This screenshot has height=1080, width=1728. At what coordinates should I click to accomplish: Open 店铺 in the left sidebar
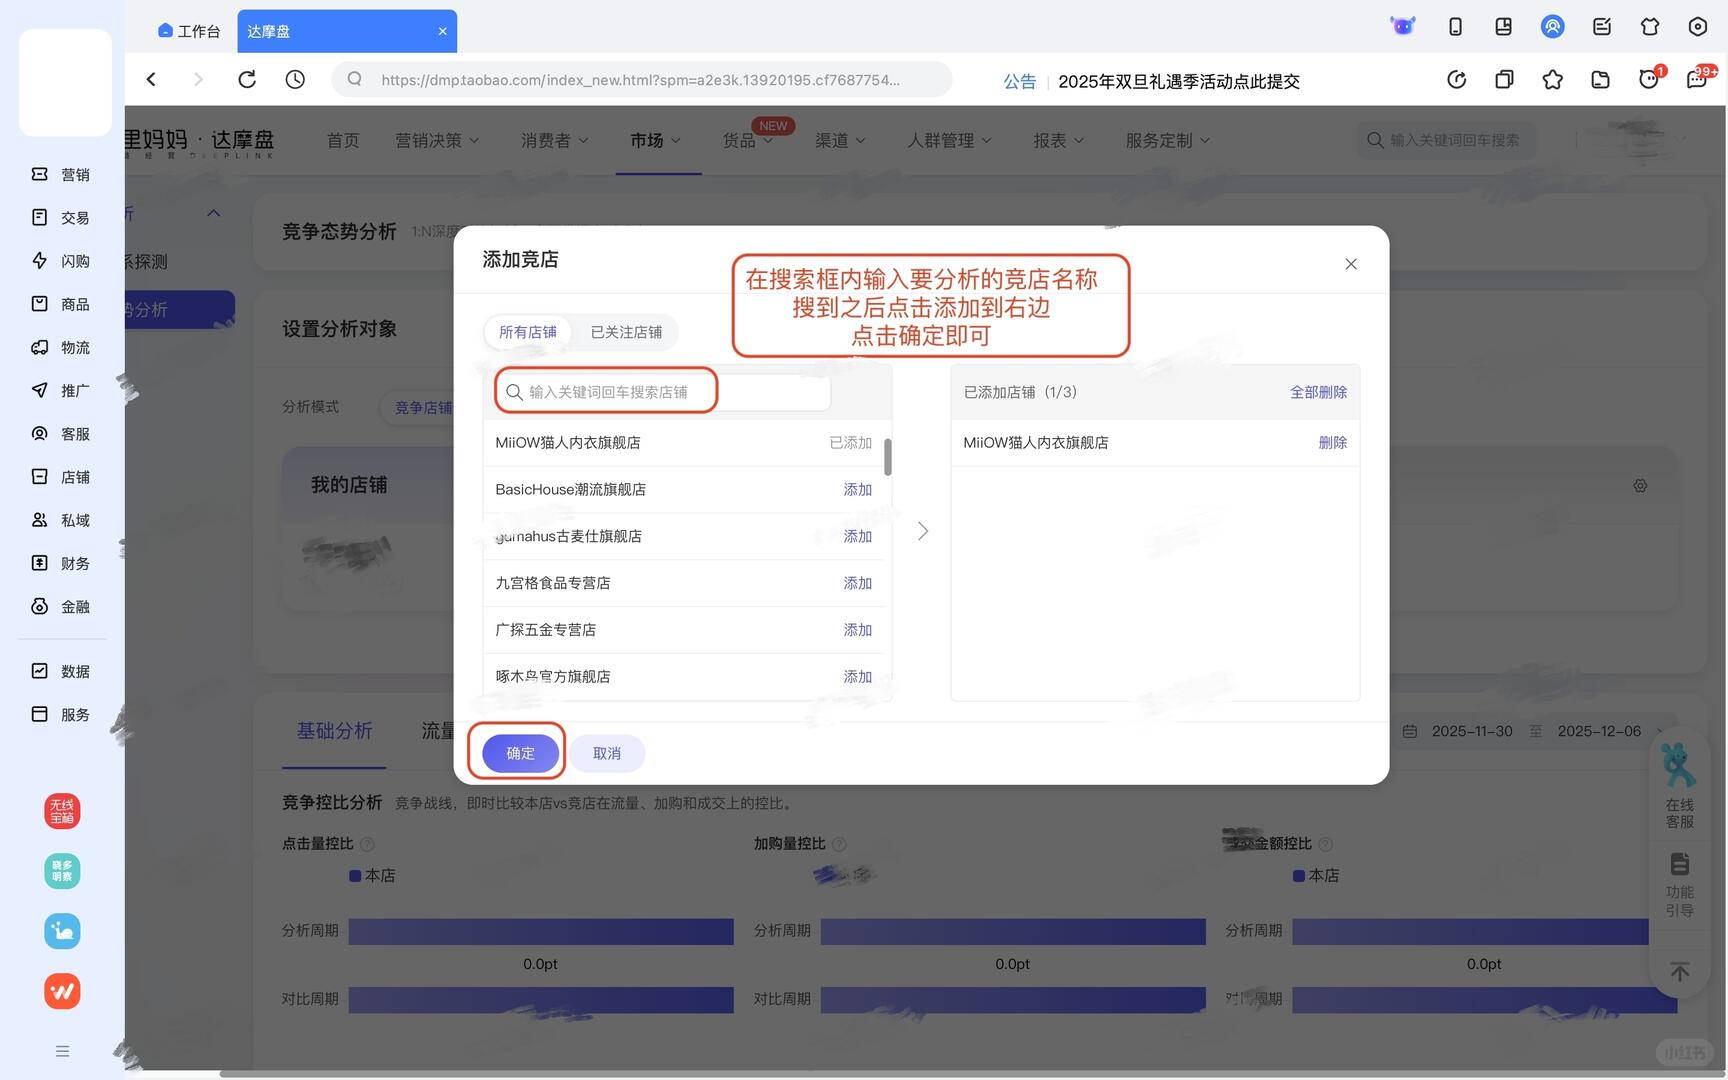coord(61,477)
